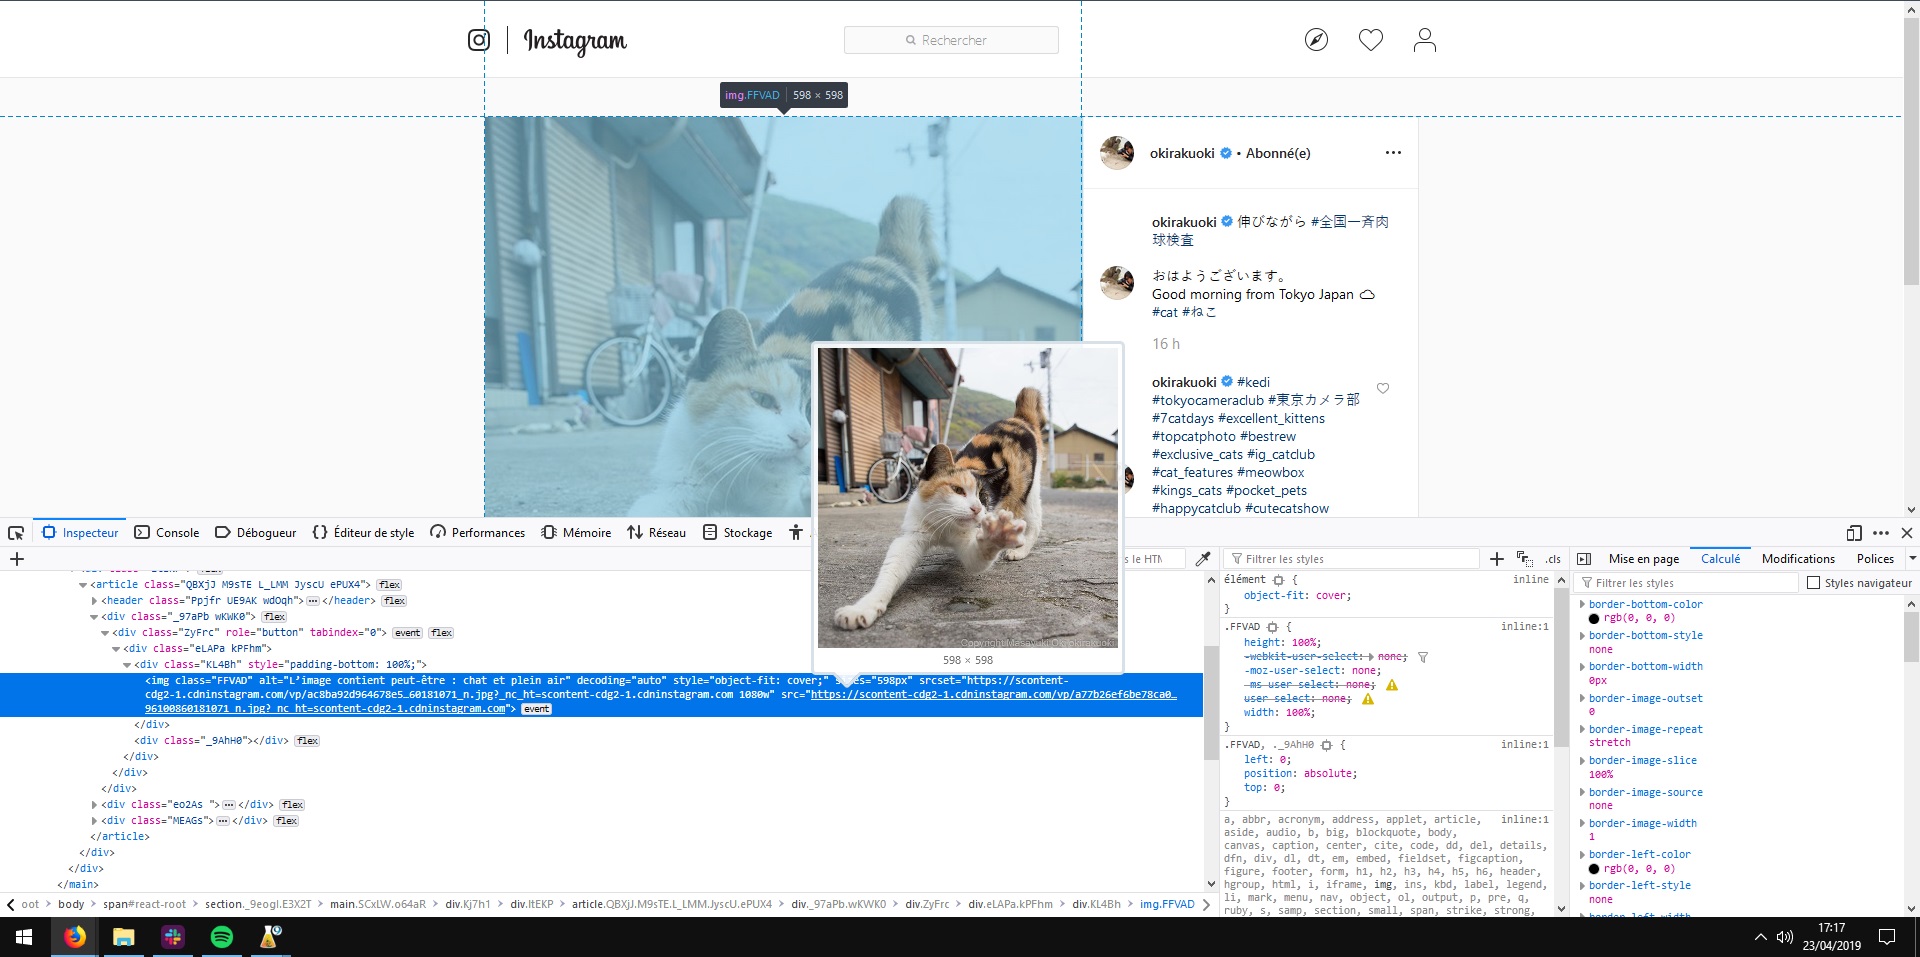Switch to Mise en page tab
The width and height of the screenshot is (1920, 957).
tap(1644, 559)
